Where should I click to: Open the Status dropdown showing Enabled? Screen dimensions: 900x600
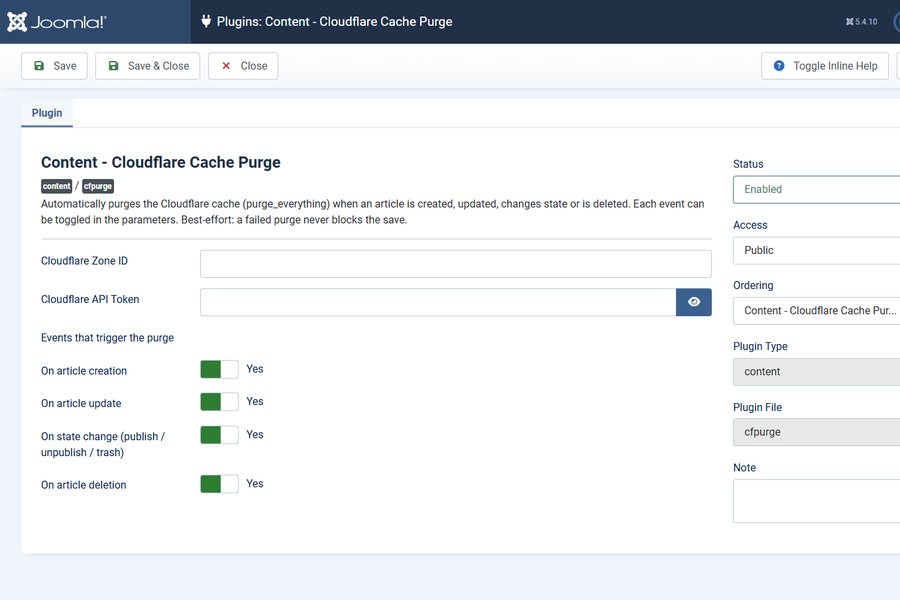pos(816,189)
